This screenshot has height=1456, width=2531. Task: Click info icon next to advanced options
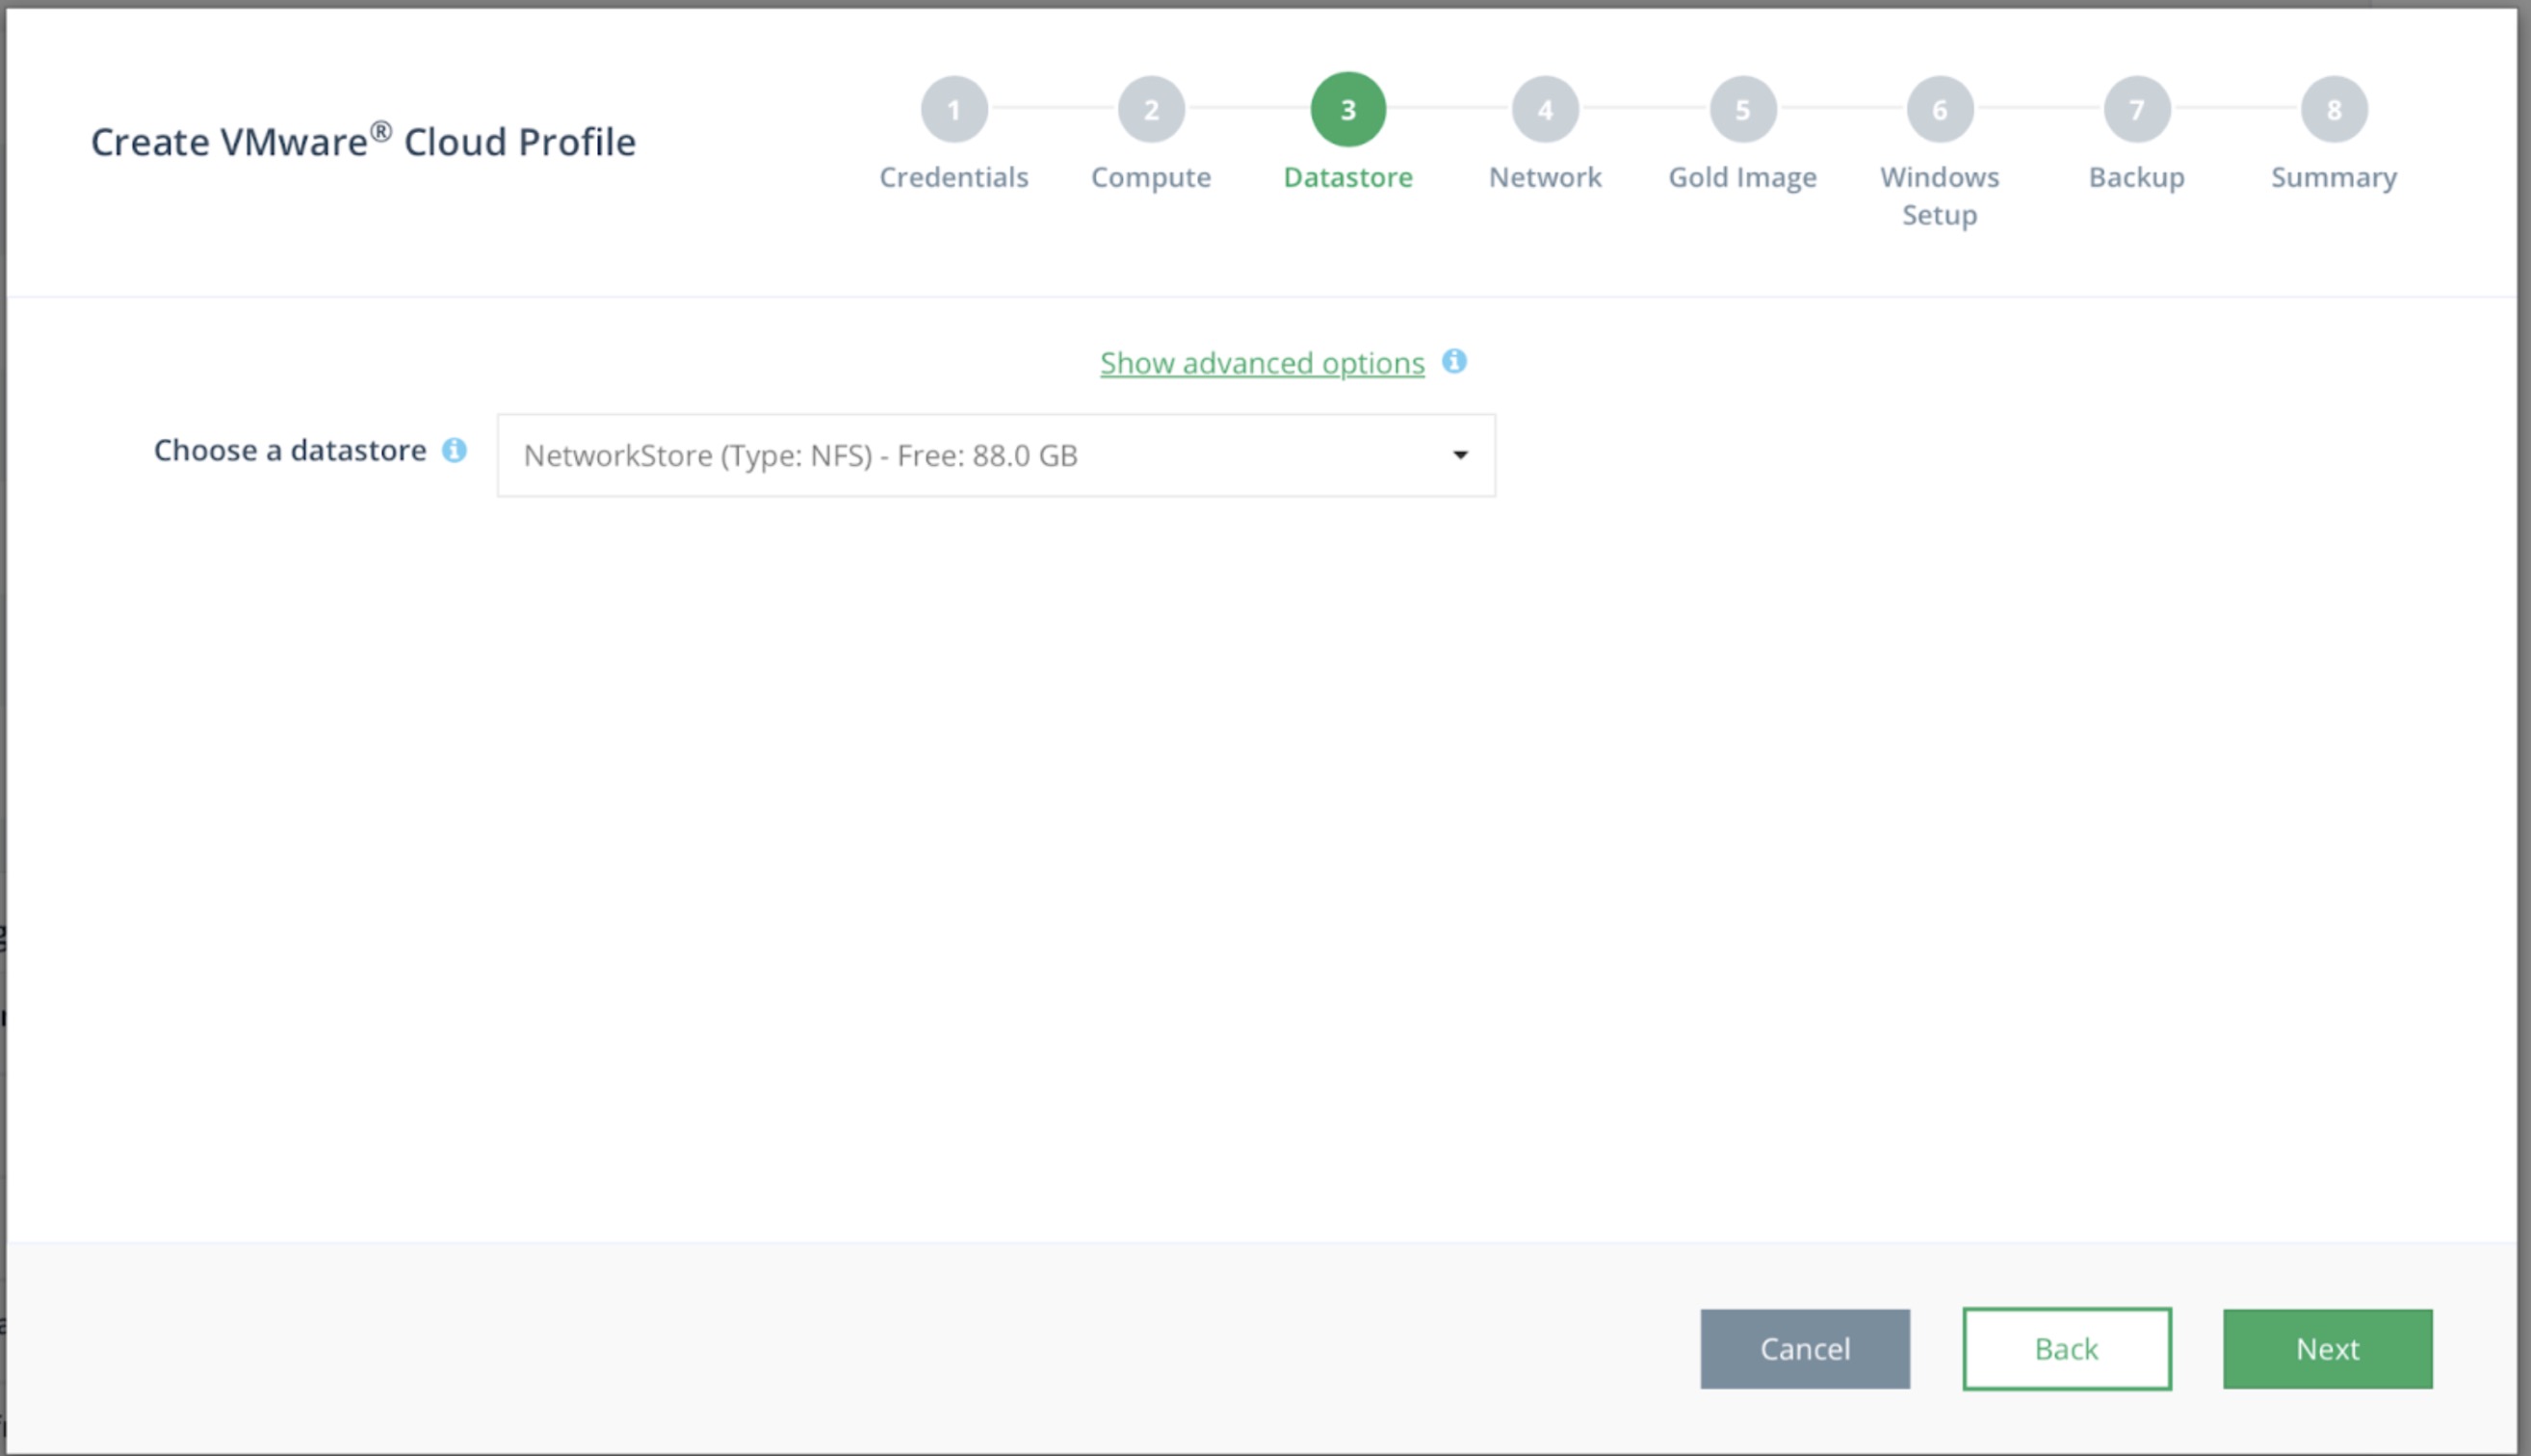tap(1454, 361)
